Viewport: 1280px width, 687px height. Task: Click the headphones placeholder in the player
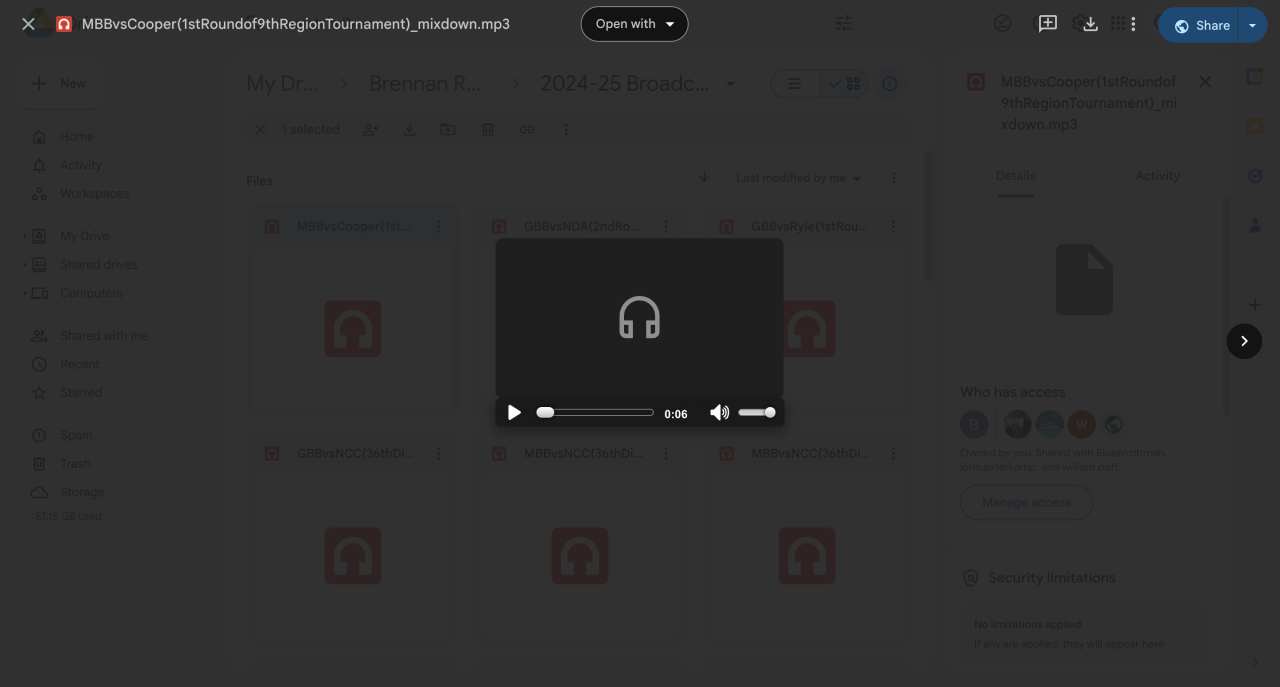639,318
